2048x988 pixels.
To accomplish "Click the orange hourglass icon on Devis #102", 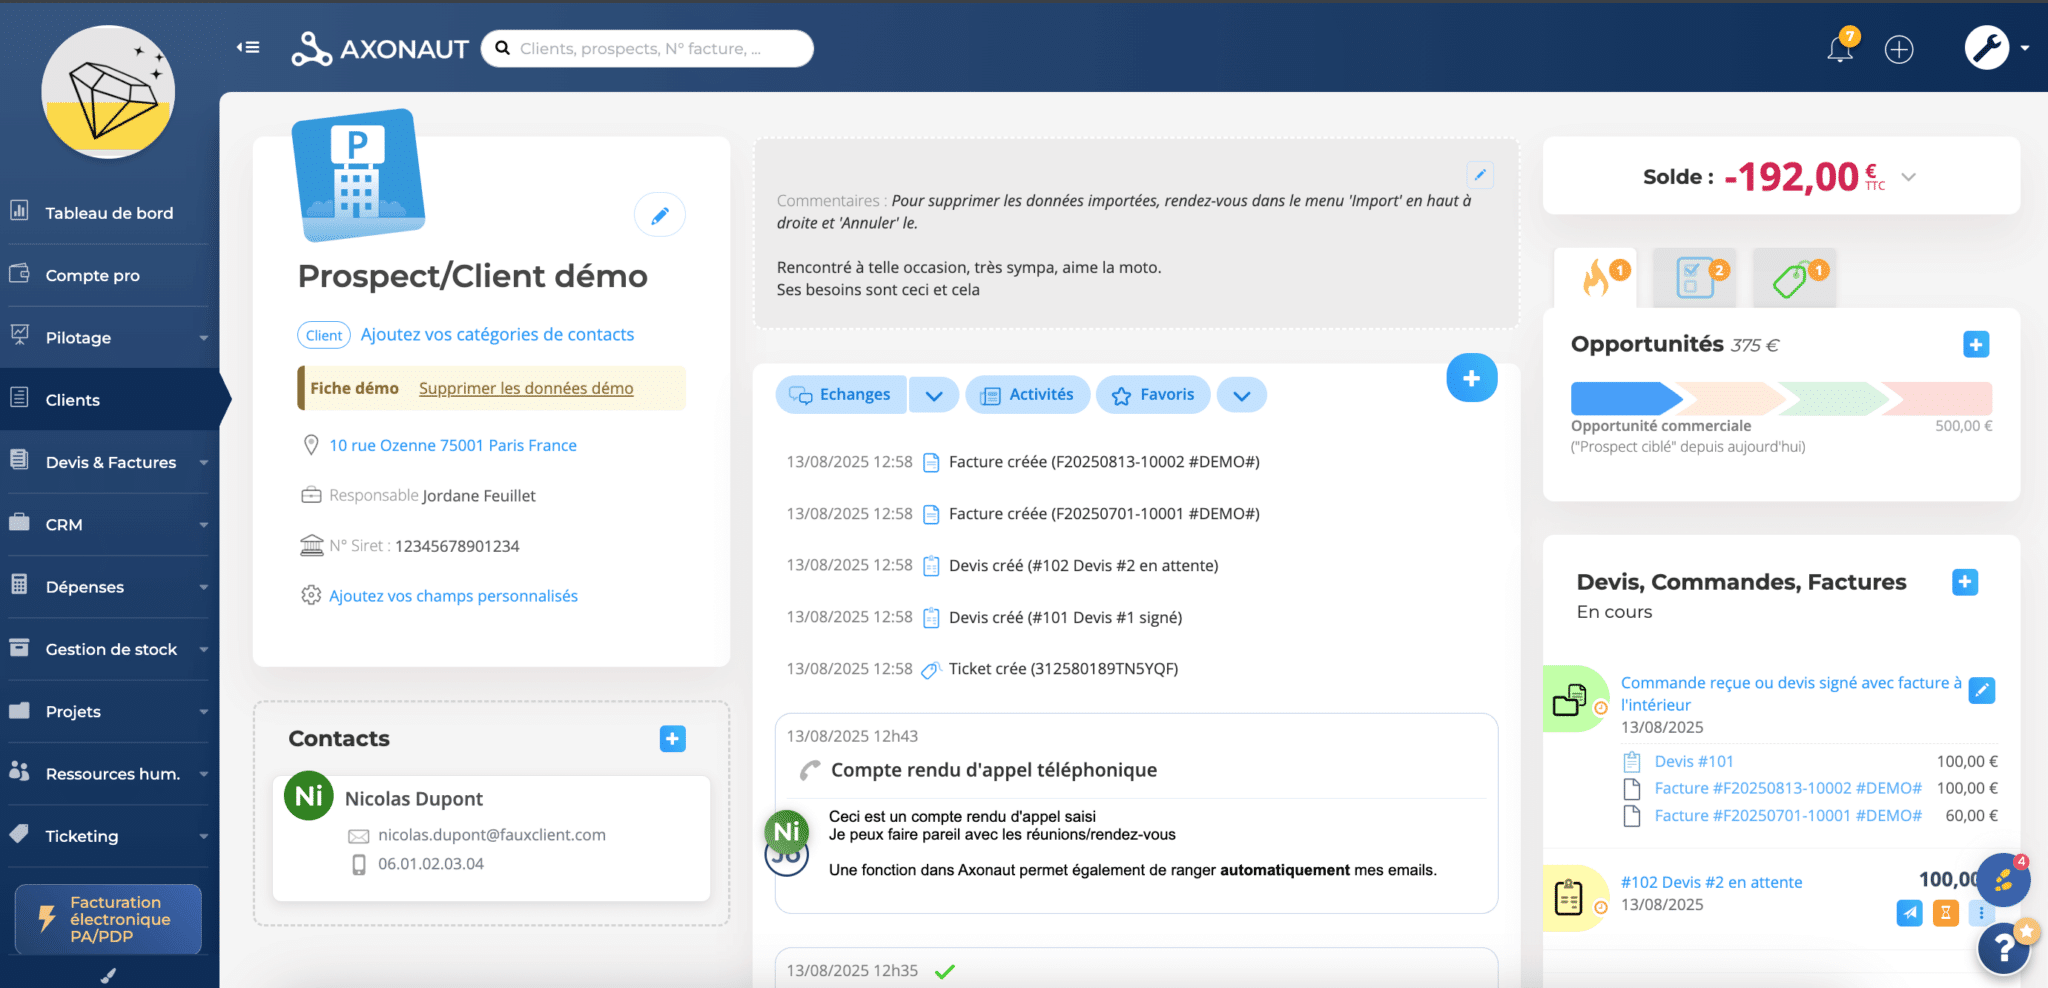I will click(1946, 912).
